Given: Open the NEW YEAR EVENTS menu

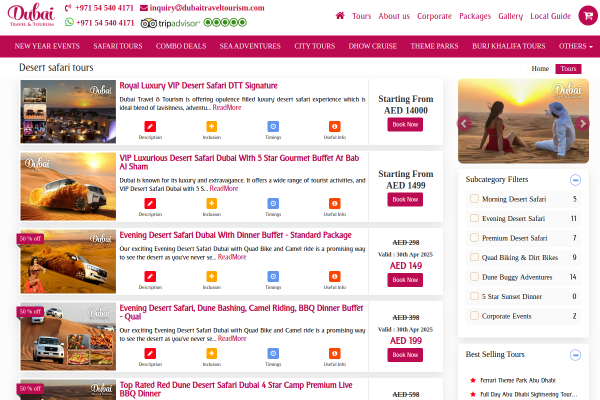Looking at the screenshot, I should coord(47,46).
